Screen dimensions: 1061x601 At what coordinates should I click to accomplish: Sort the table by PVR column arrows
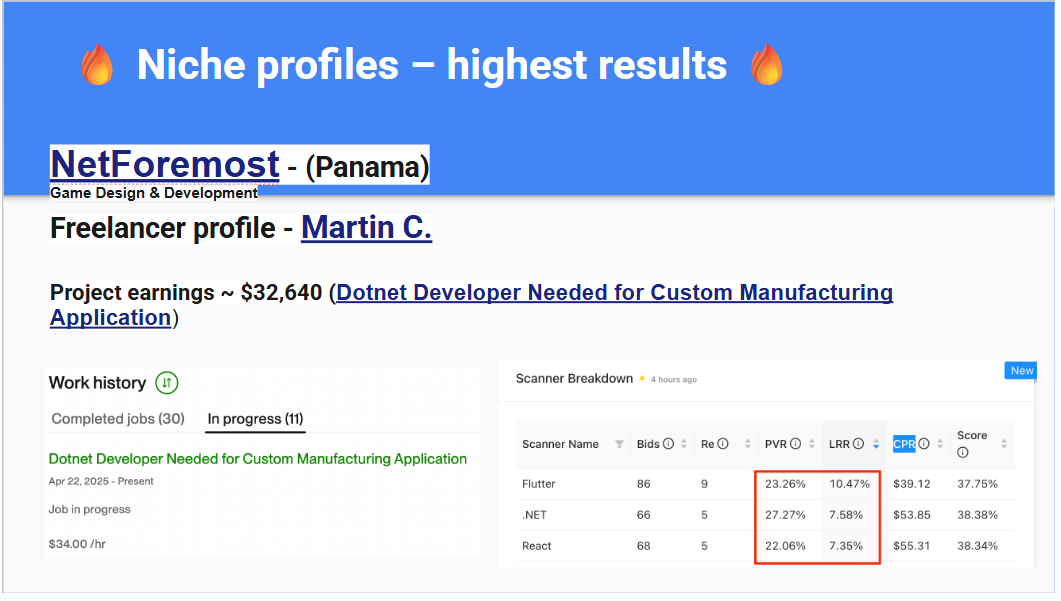[811, 444]
